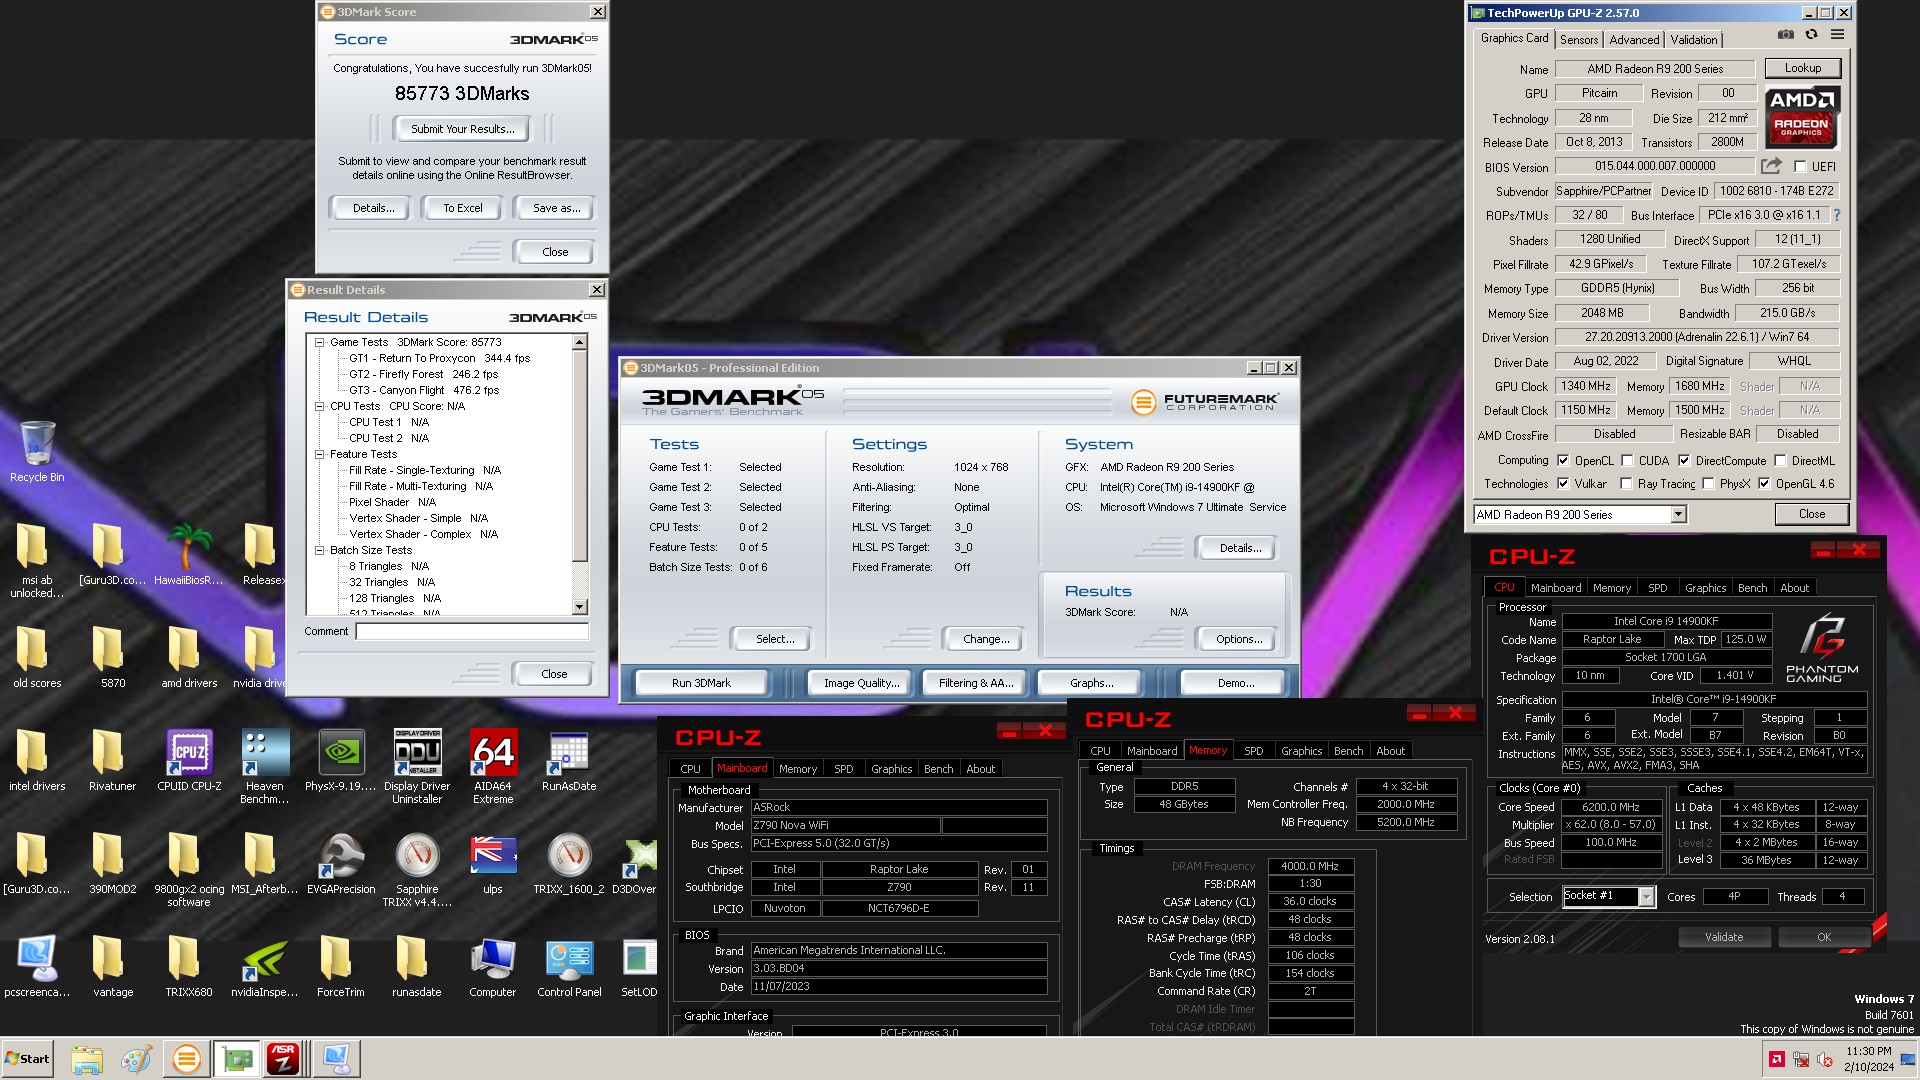Open the pcscreenca desktop icon
Viewport: 1920px width, 1080px height.
click(37, 967)
